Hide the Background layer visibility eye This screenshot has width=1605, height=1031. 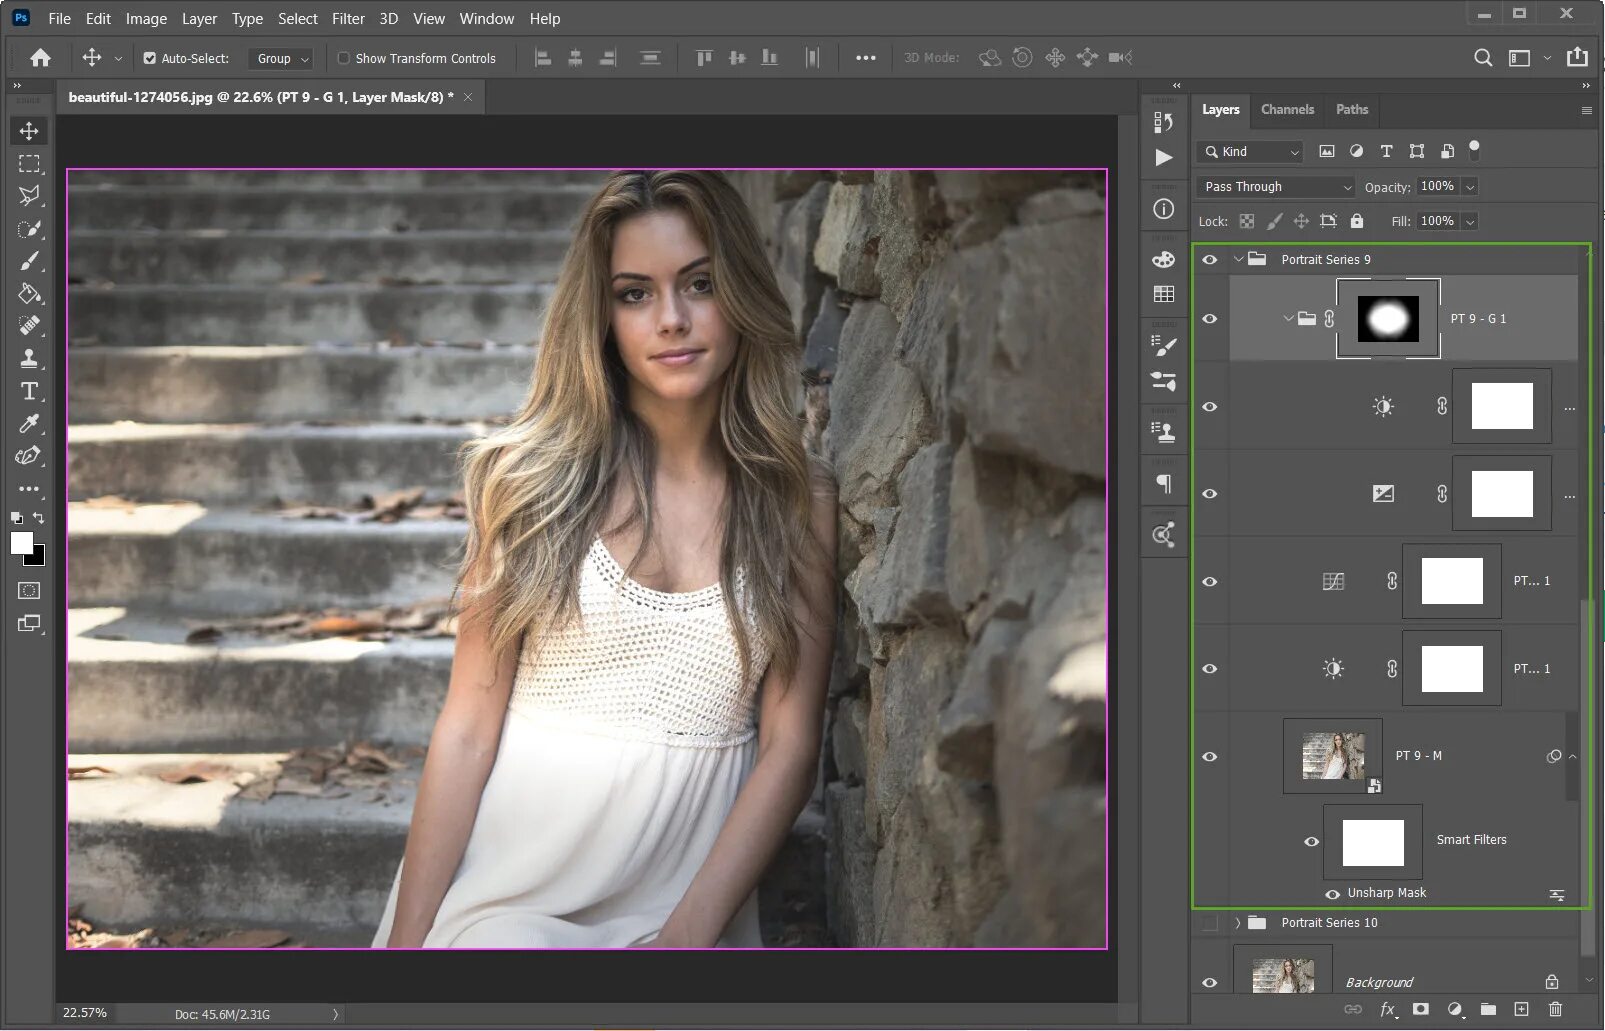[x=1210, y=982]
